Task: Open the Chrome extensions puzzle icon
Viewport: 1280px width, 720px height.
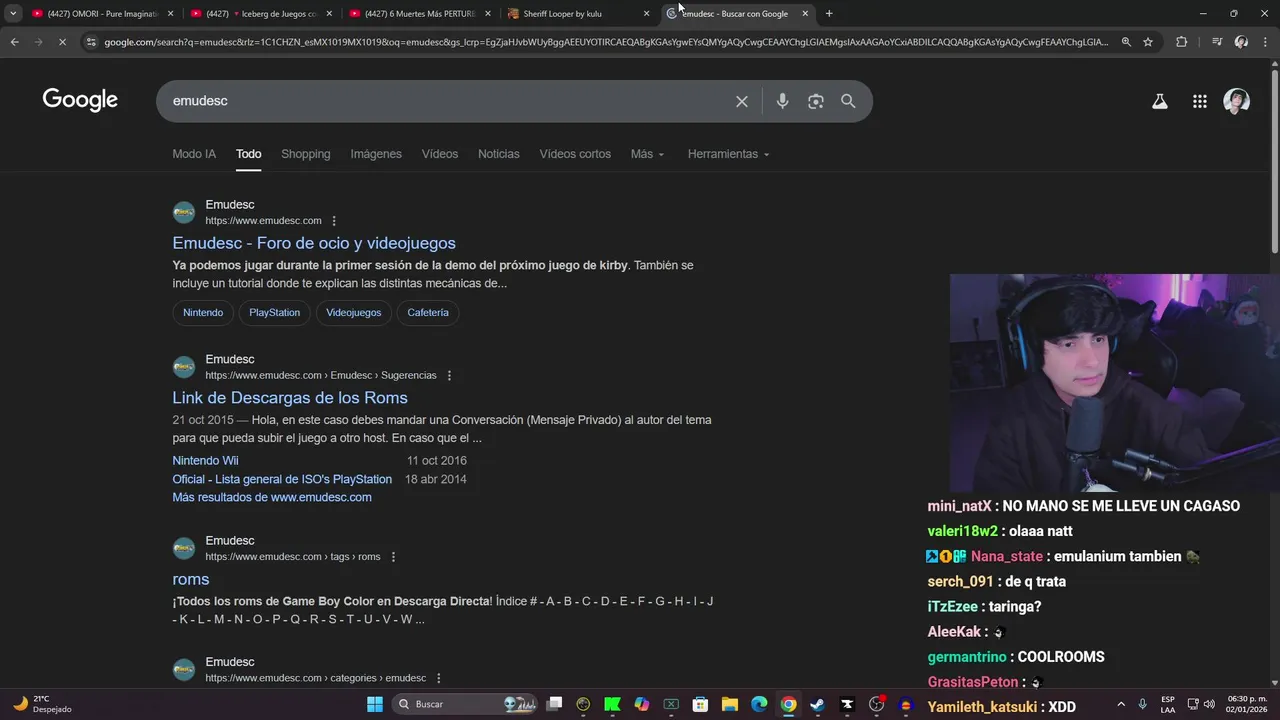Action: coord(1181,42)
